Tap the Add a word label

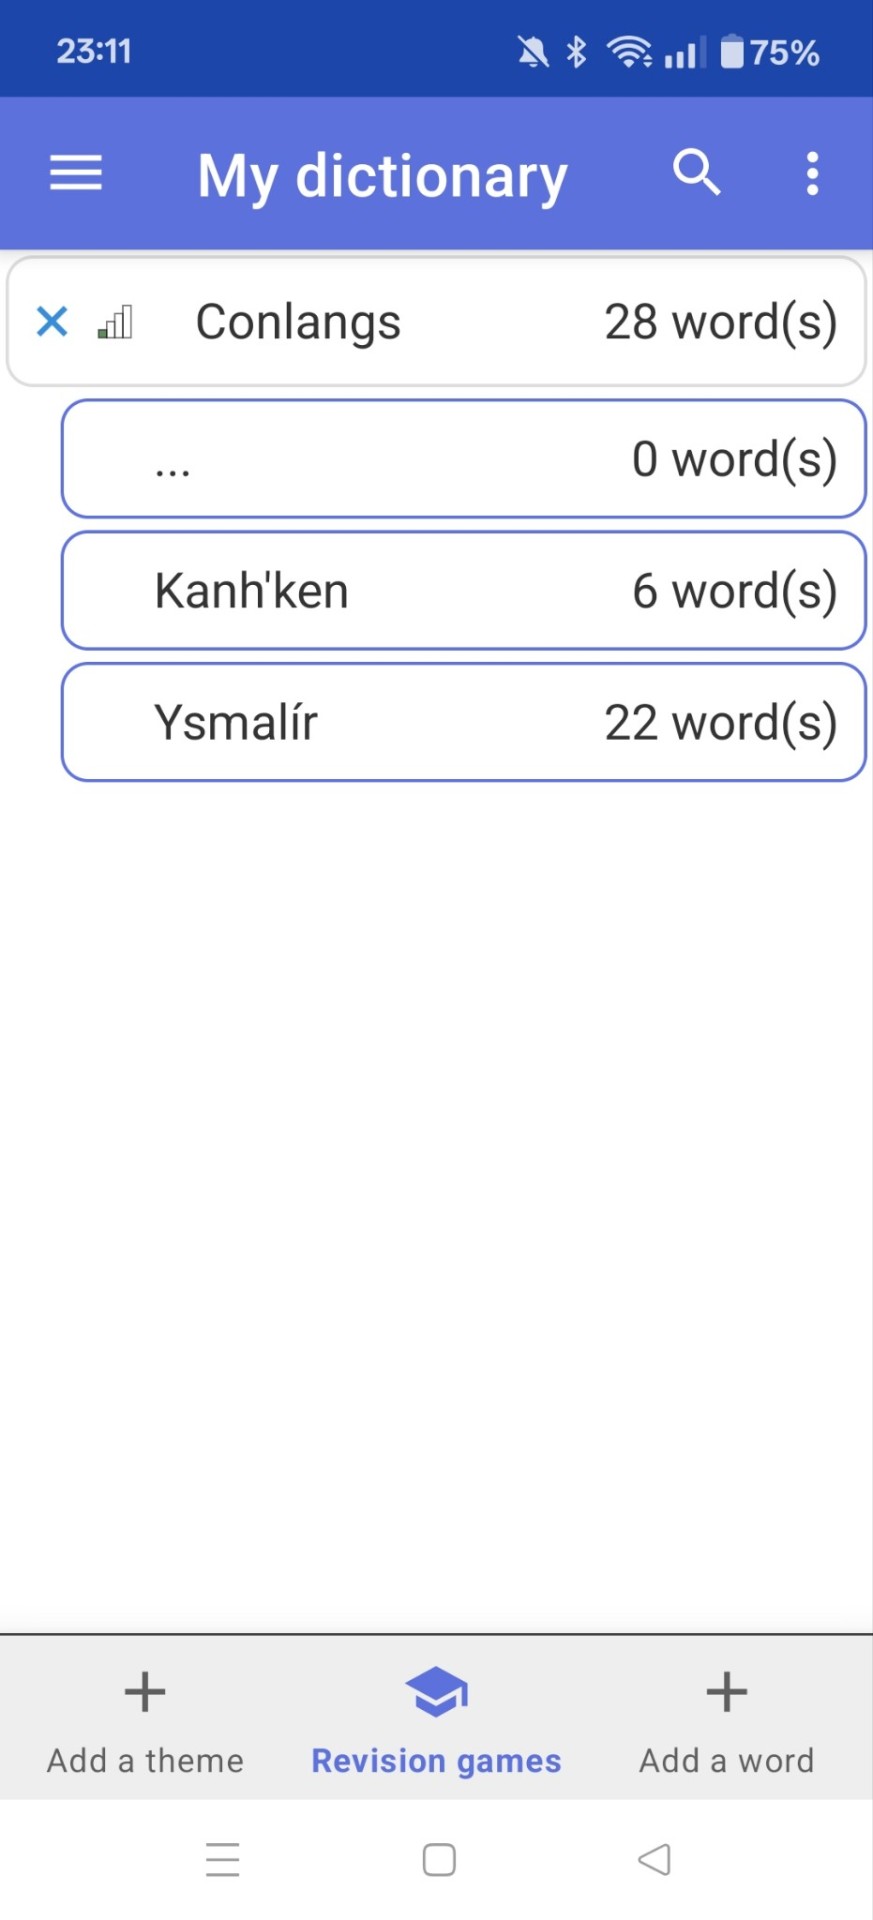pos(726,1760)
